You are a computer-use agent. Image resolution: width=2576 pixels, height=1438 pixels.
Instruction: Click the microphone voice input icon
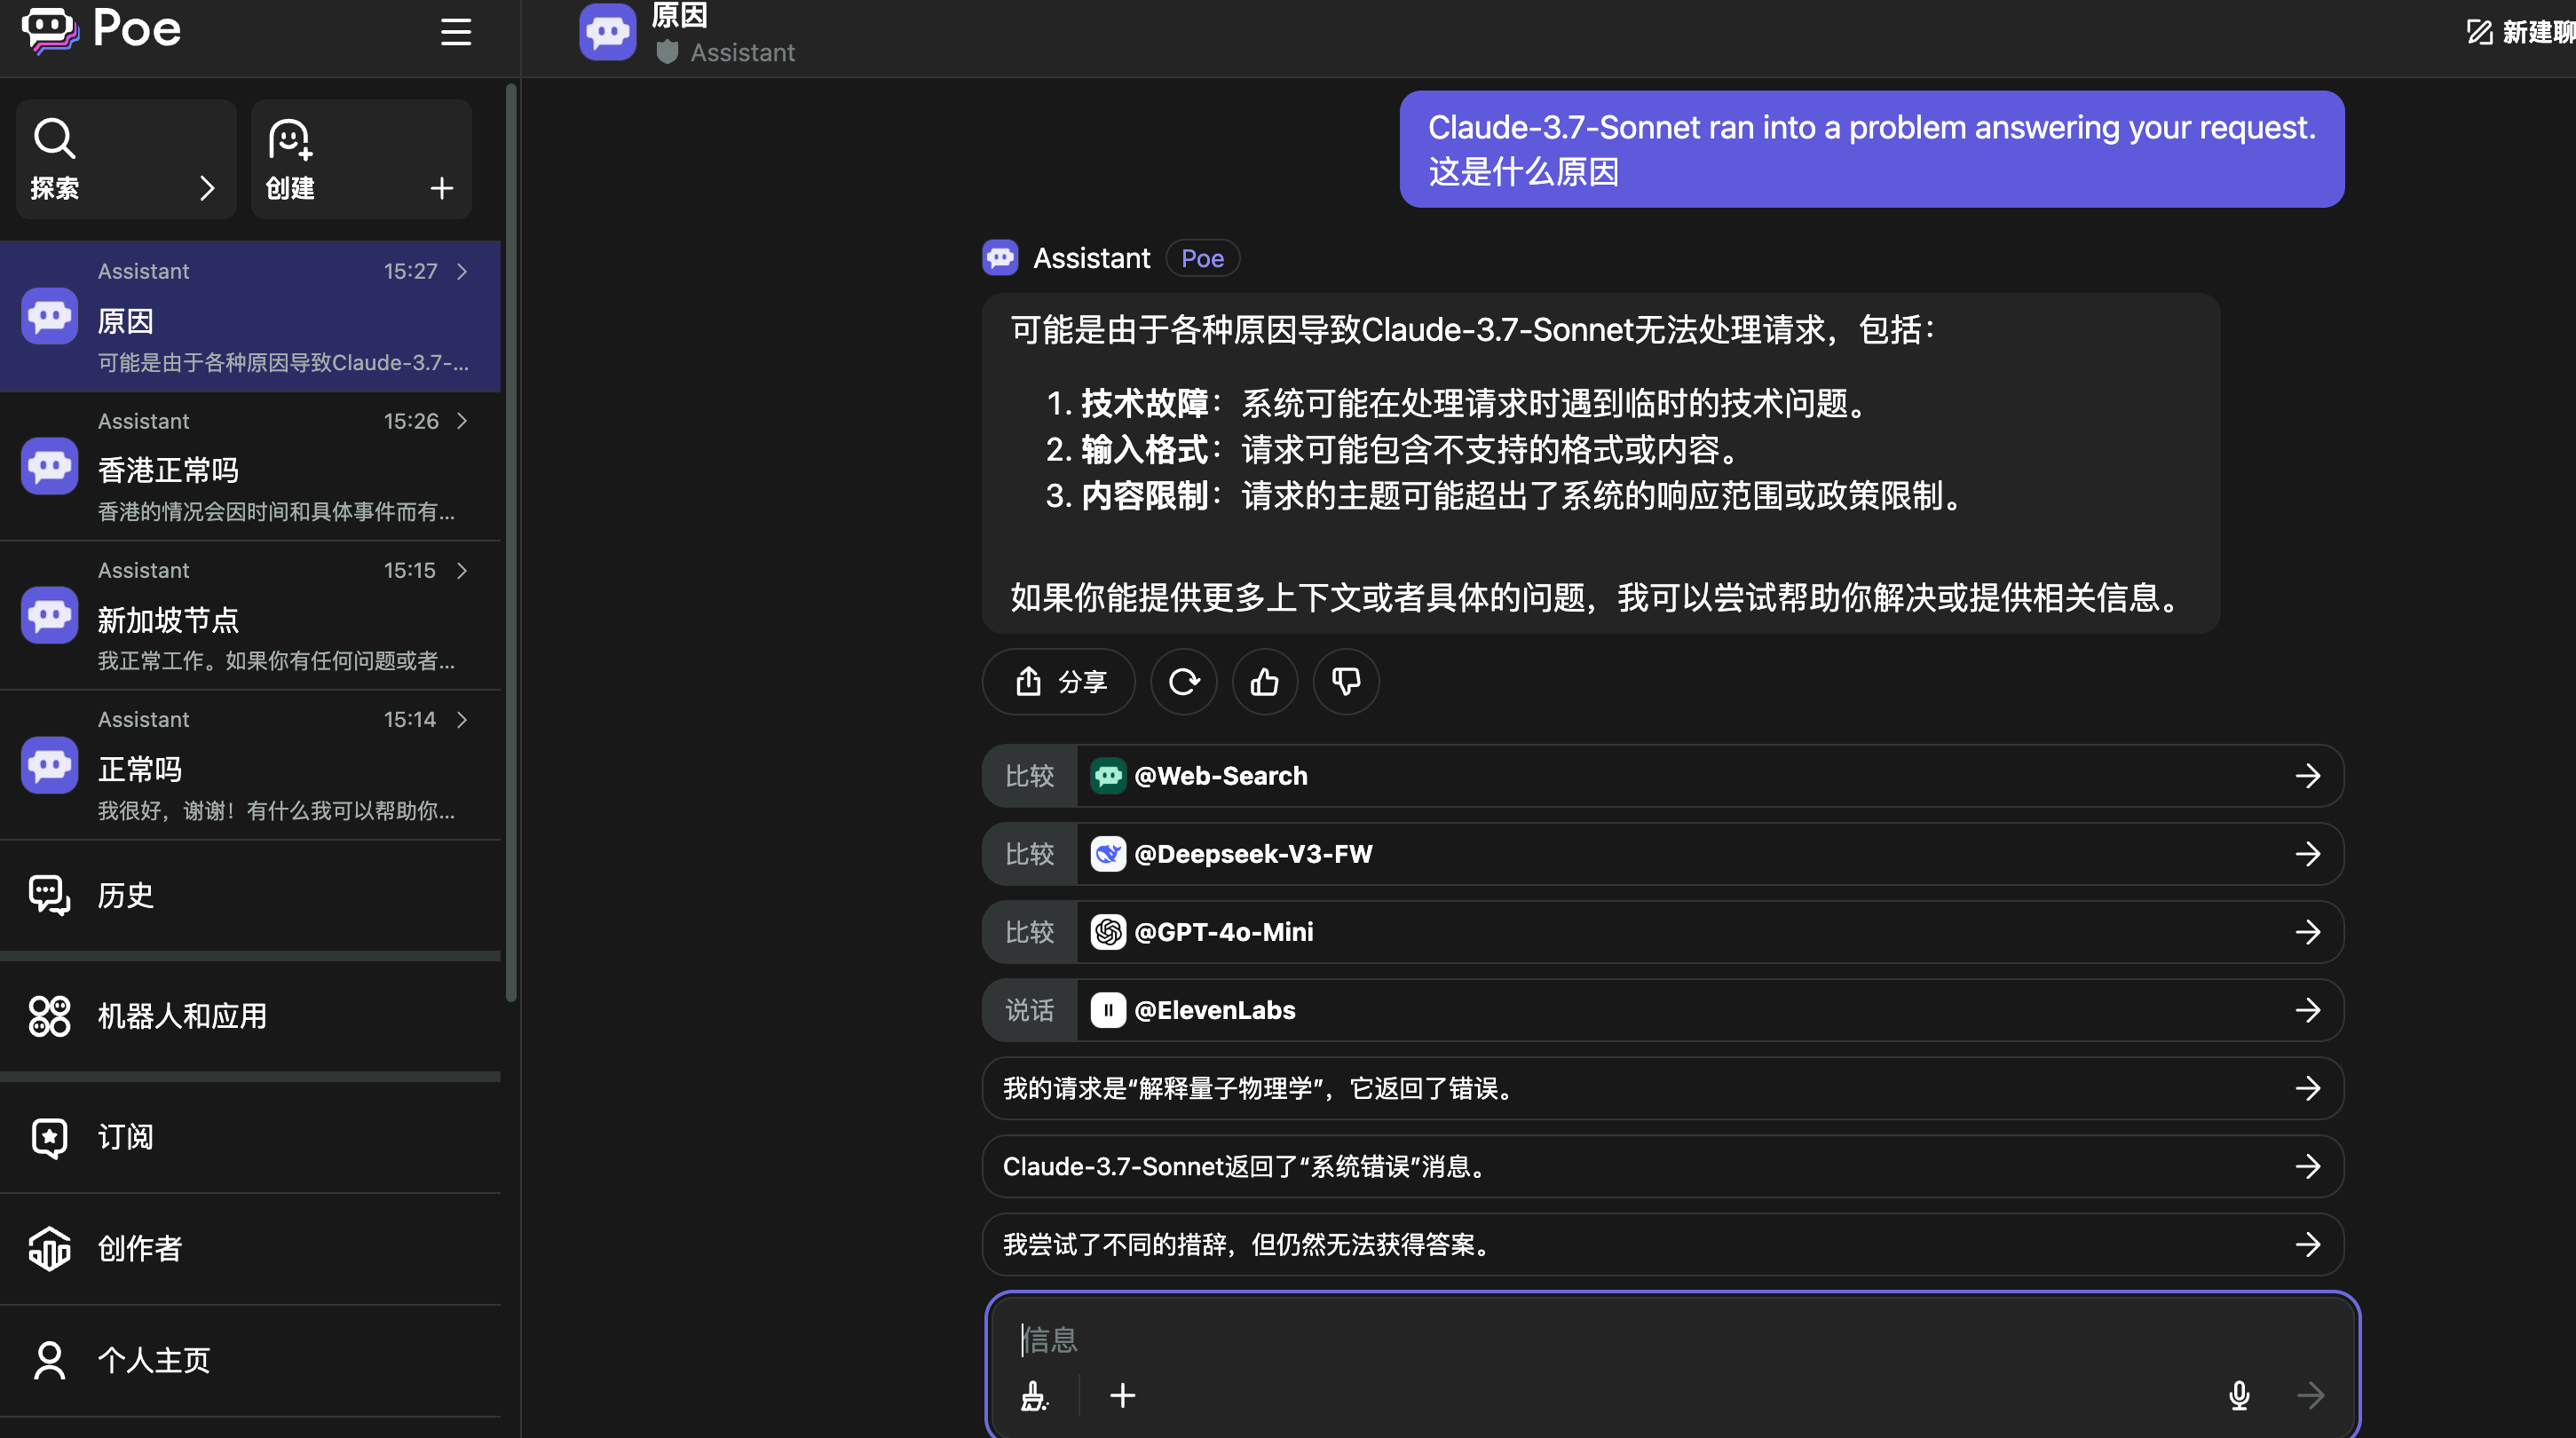tap(2239, 1395)
